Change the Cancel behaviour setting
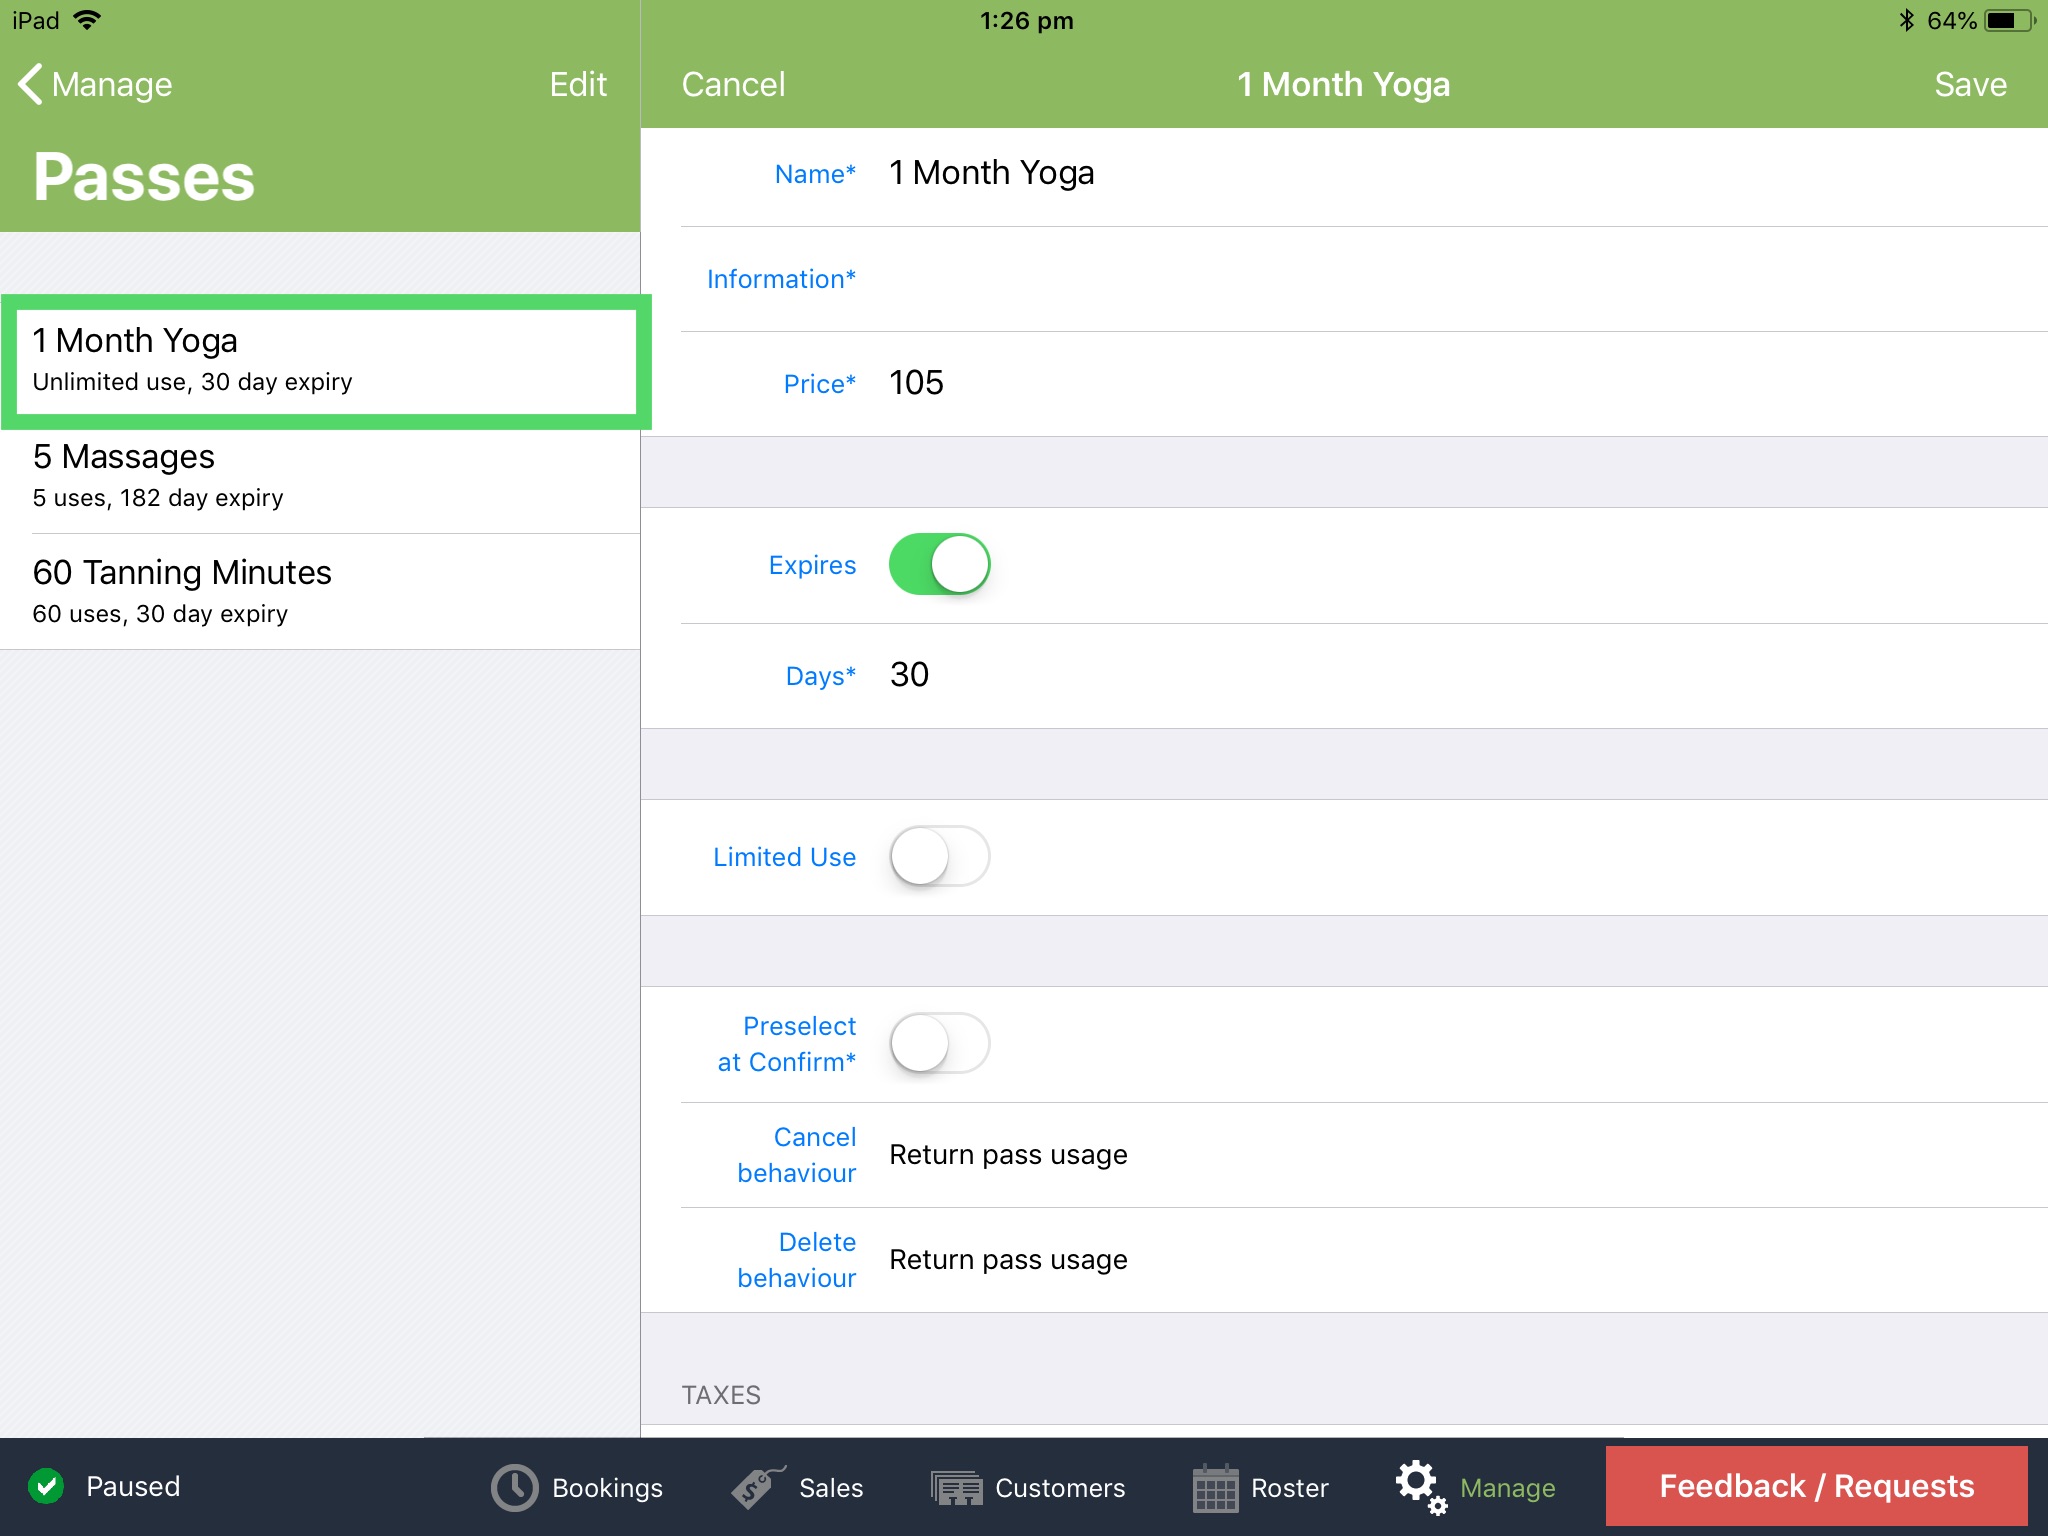 (x=1008, y=1154)
